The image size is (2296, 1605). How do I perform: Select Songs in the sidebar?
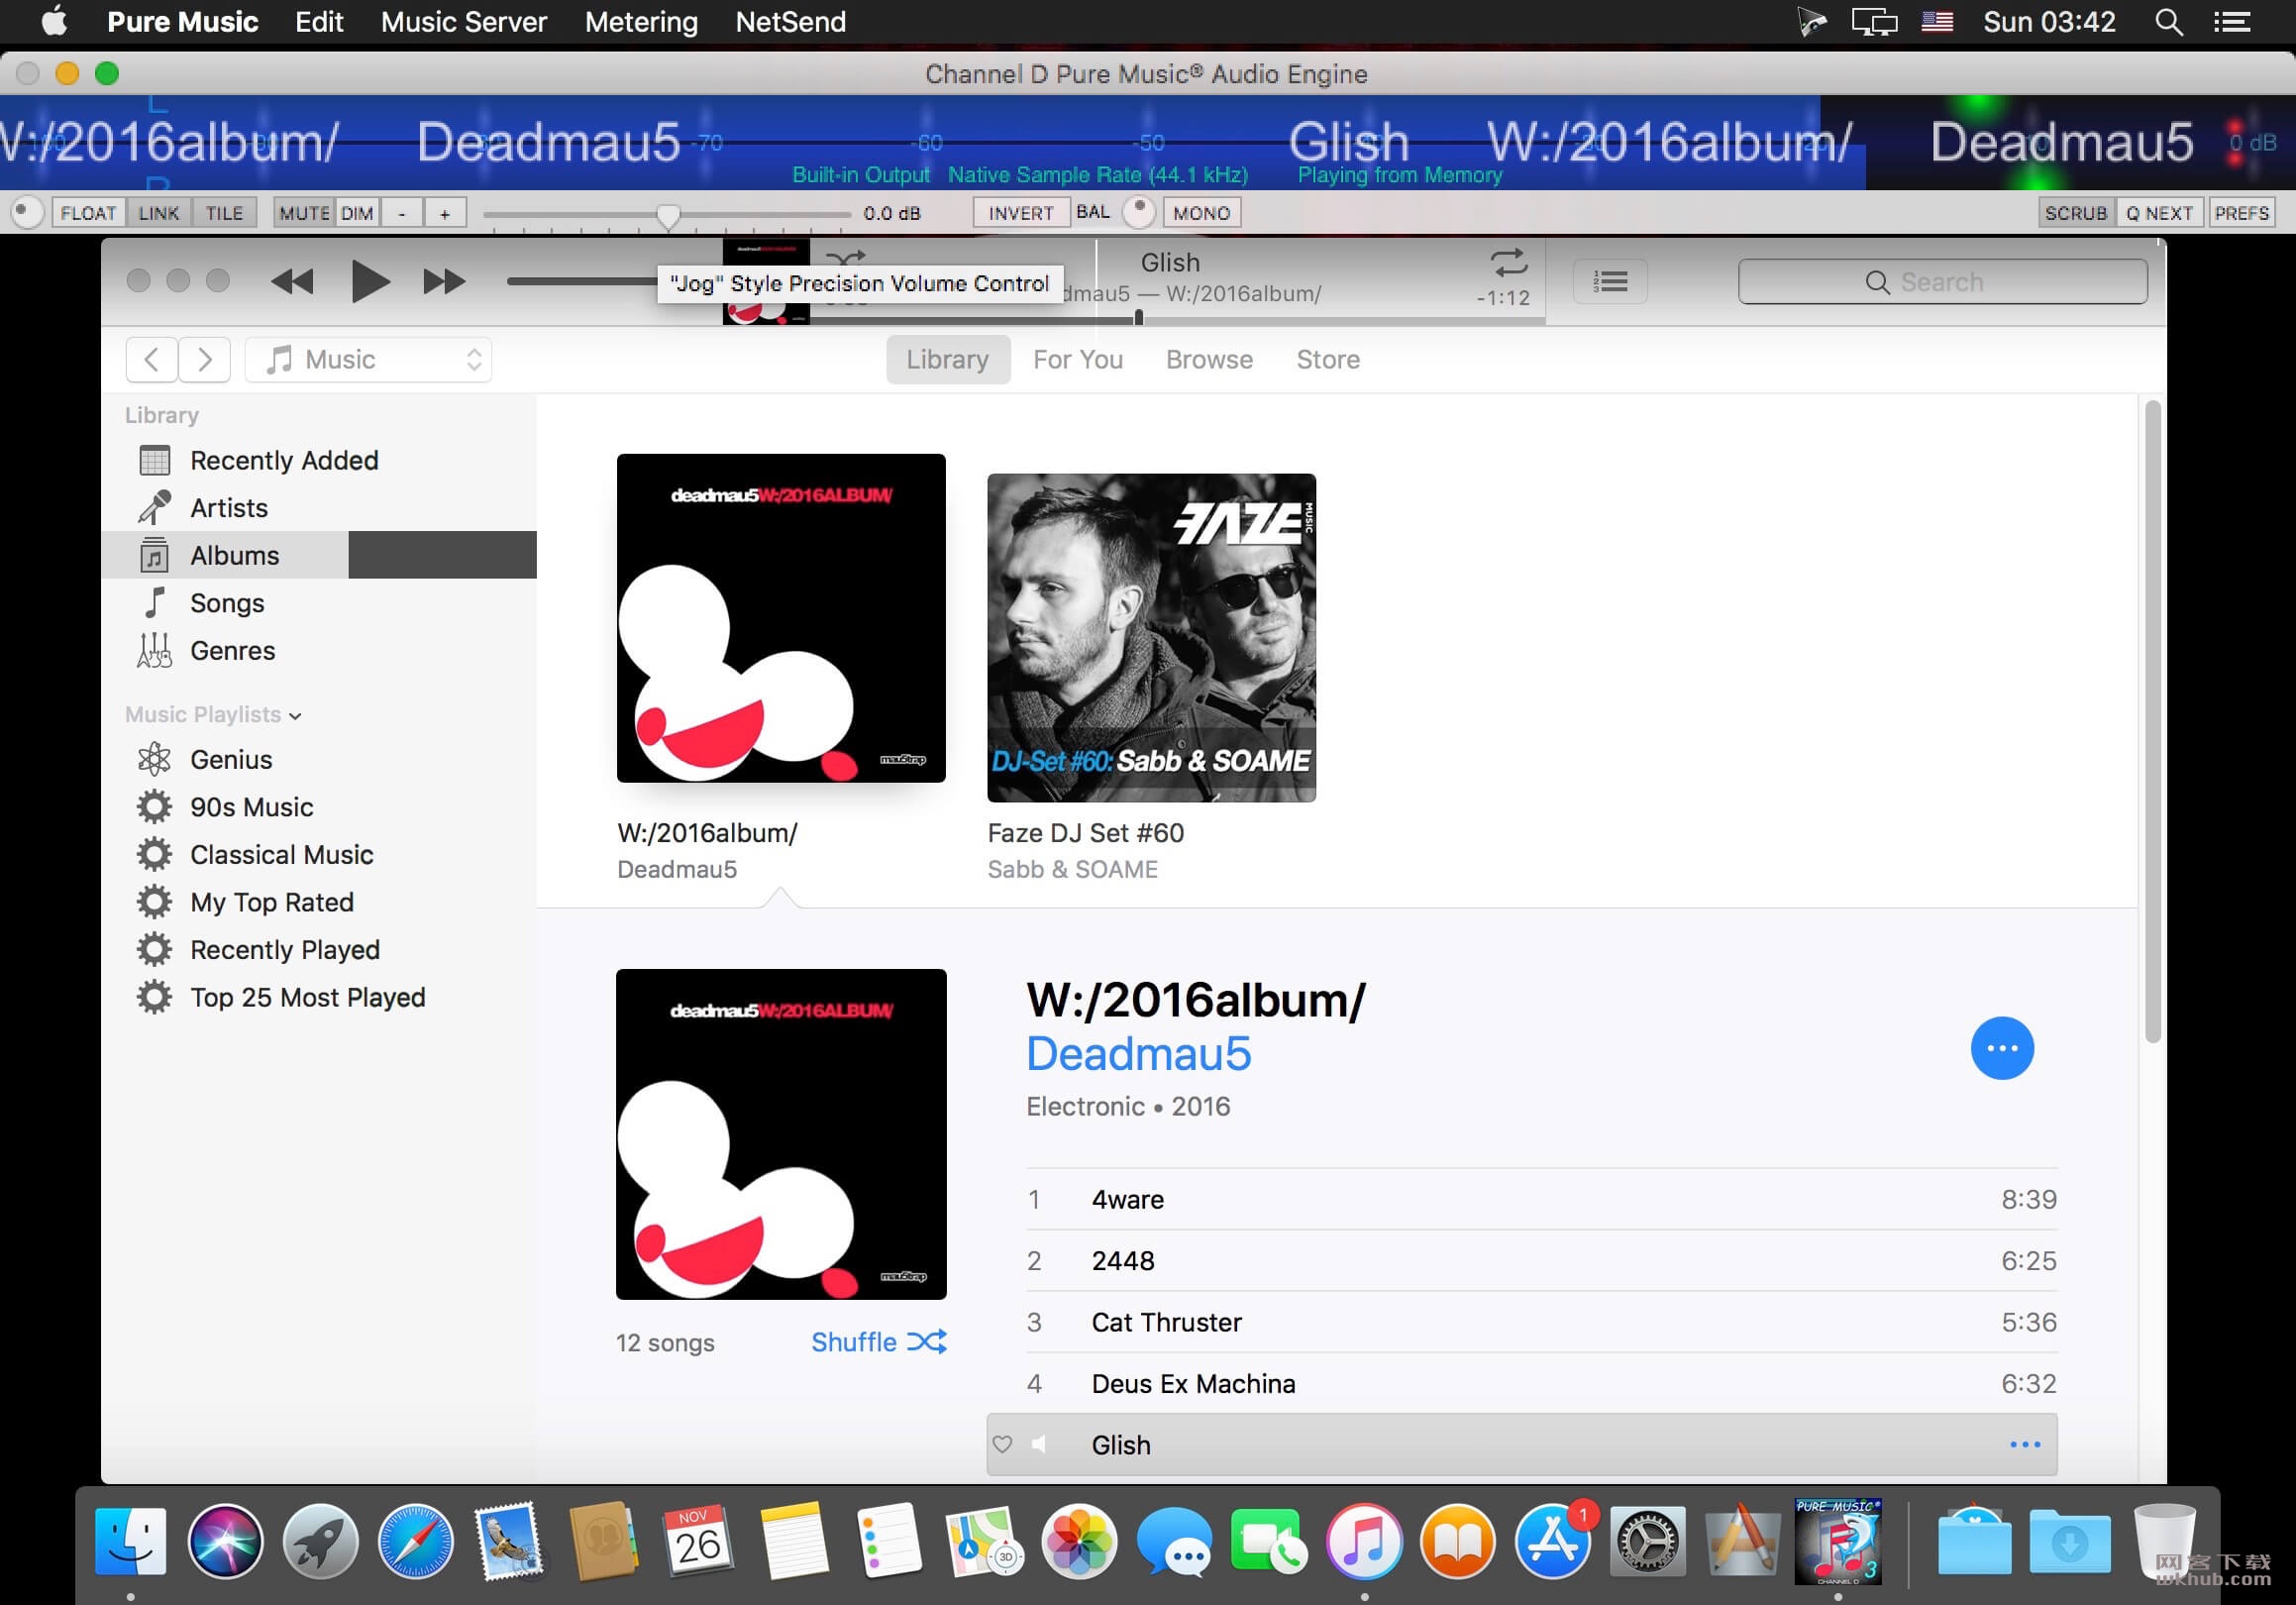(x=320, y=603)
